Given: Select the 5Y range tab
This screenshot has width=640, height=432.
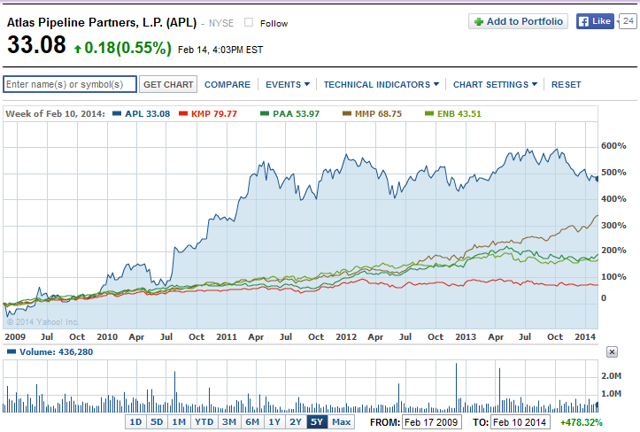Looking at the screenshot, I should 317,422.
